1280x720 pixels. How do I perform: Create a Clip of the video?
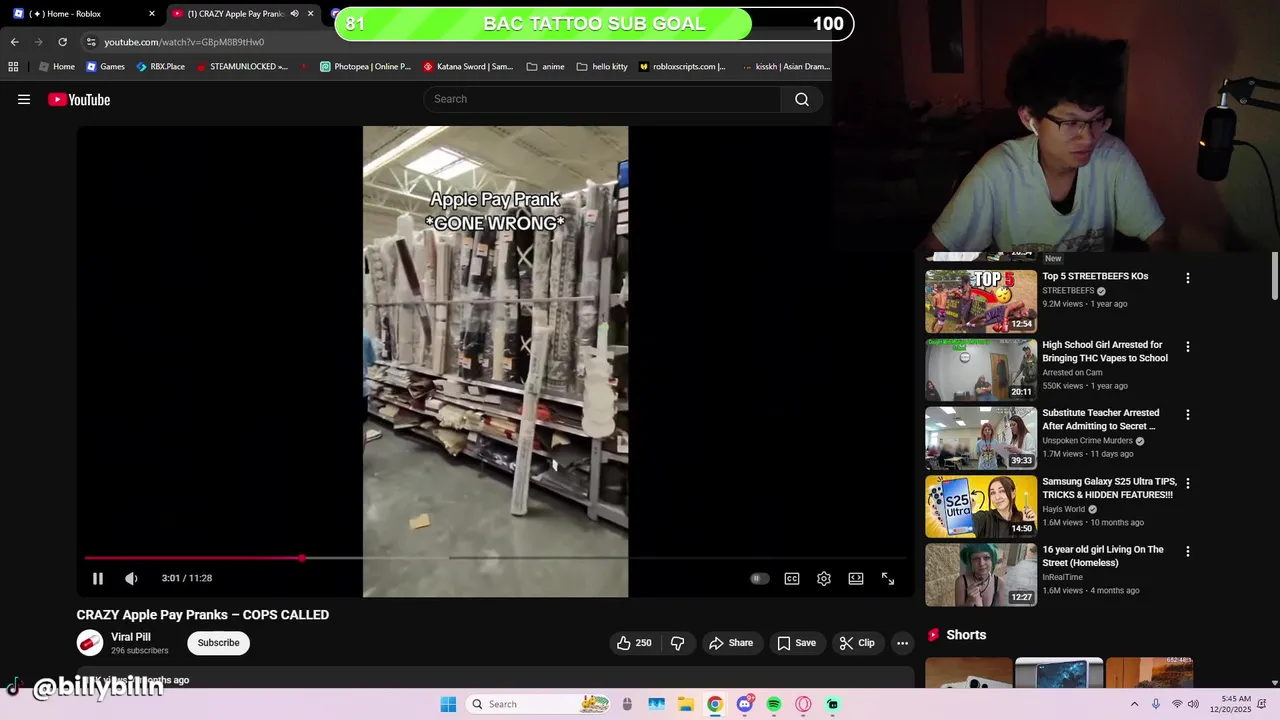857,643
